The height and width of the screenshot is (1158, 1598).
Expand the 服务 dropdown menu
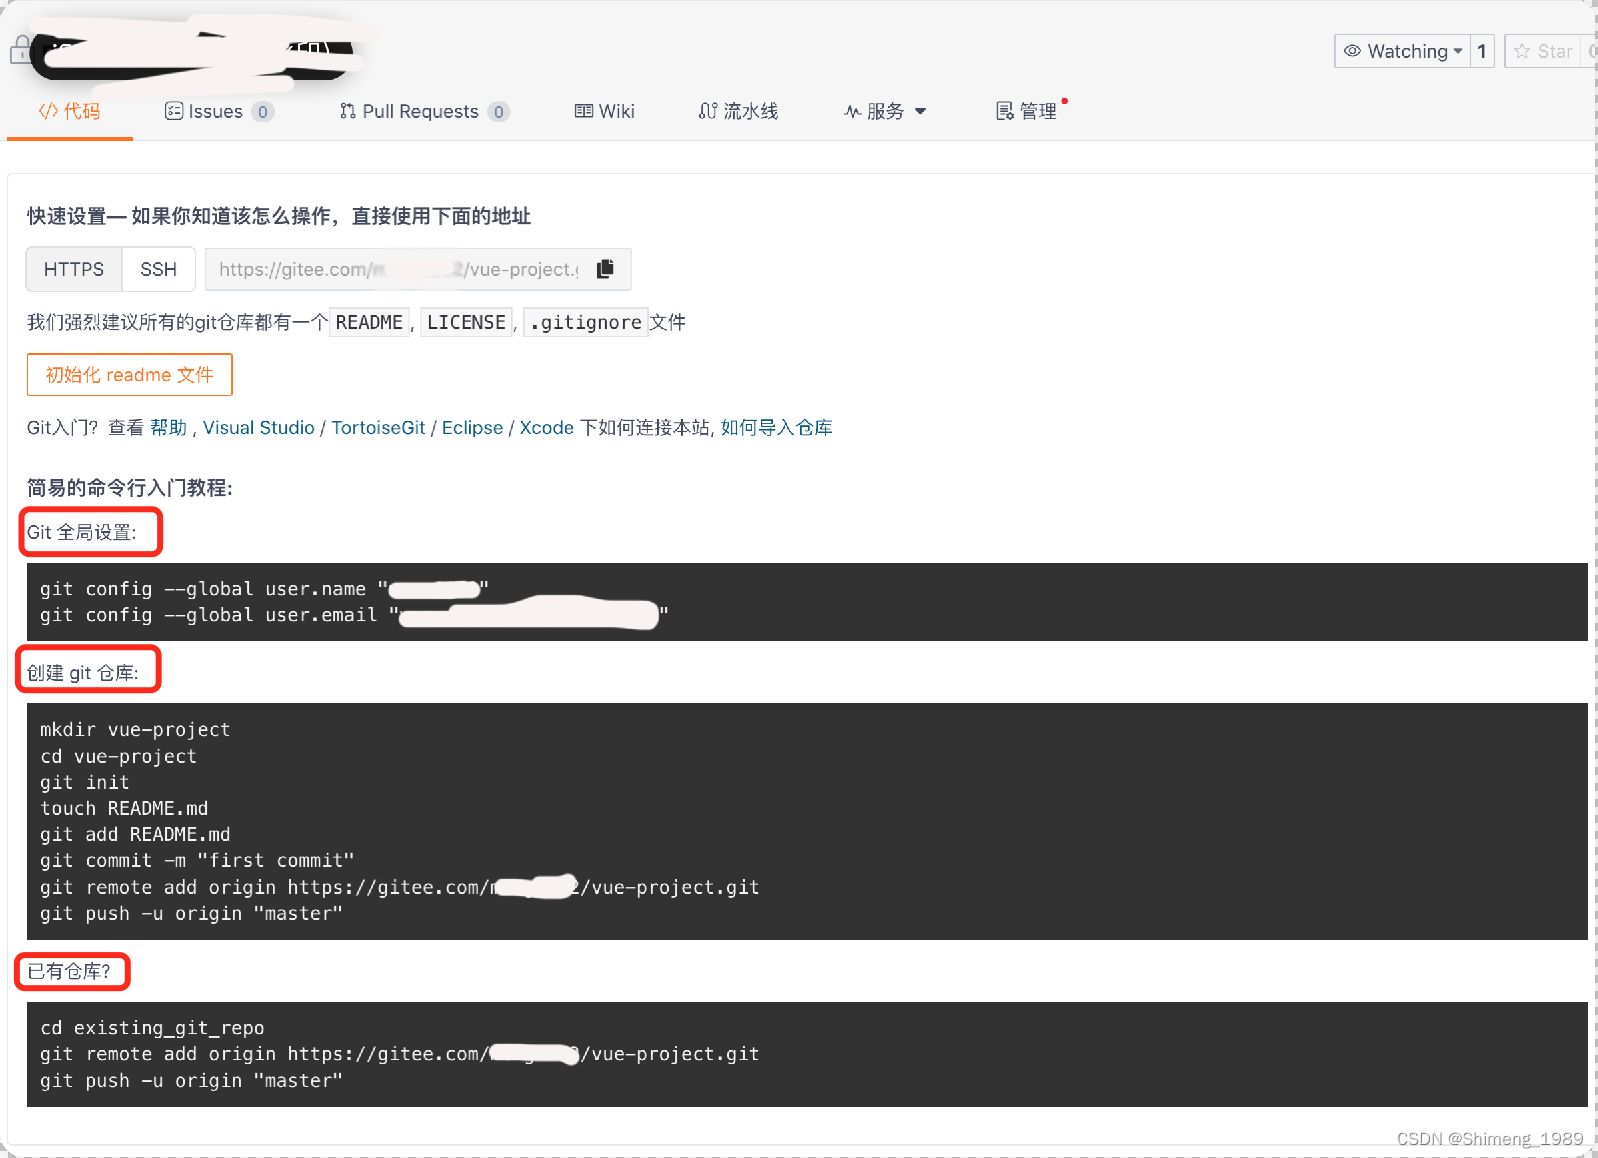(885, 111)
